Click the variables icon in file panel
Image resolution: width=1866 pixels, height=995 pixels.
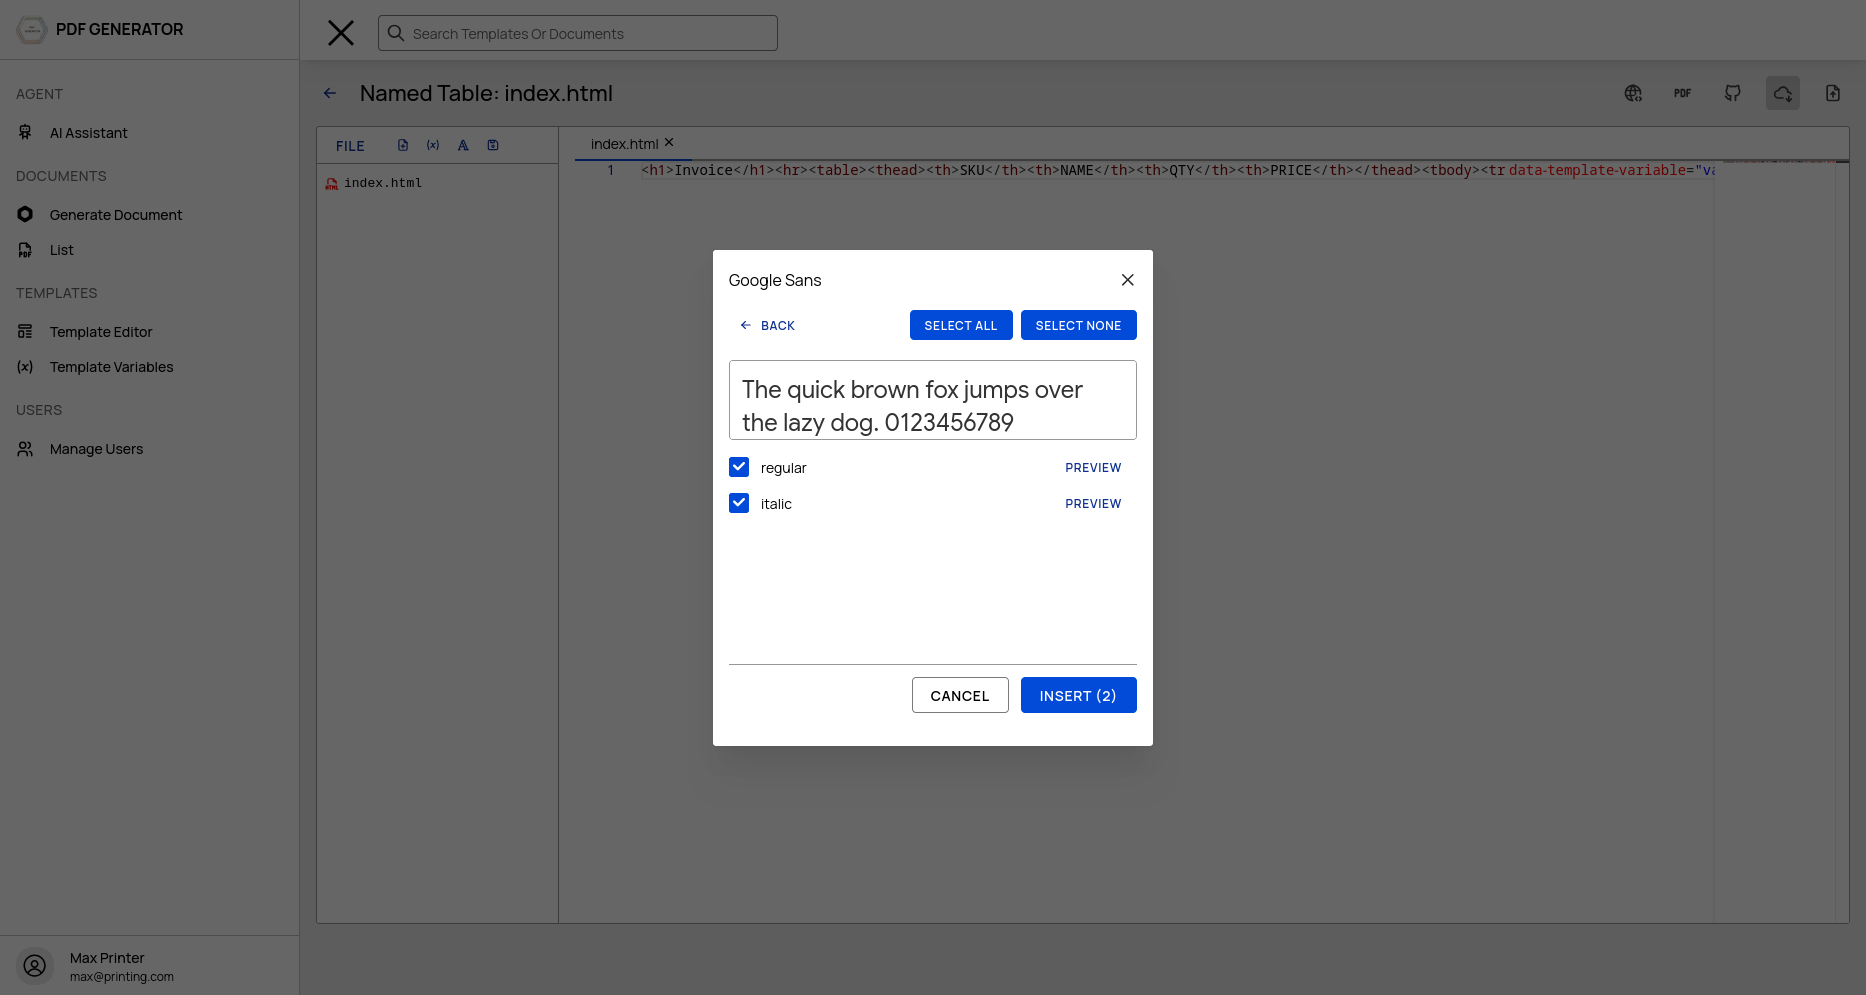433,145
